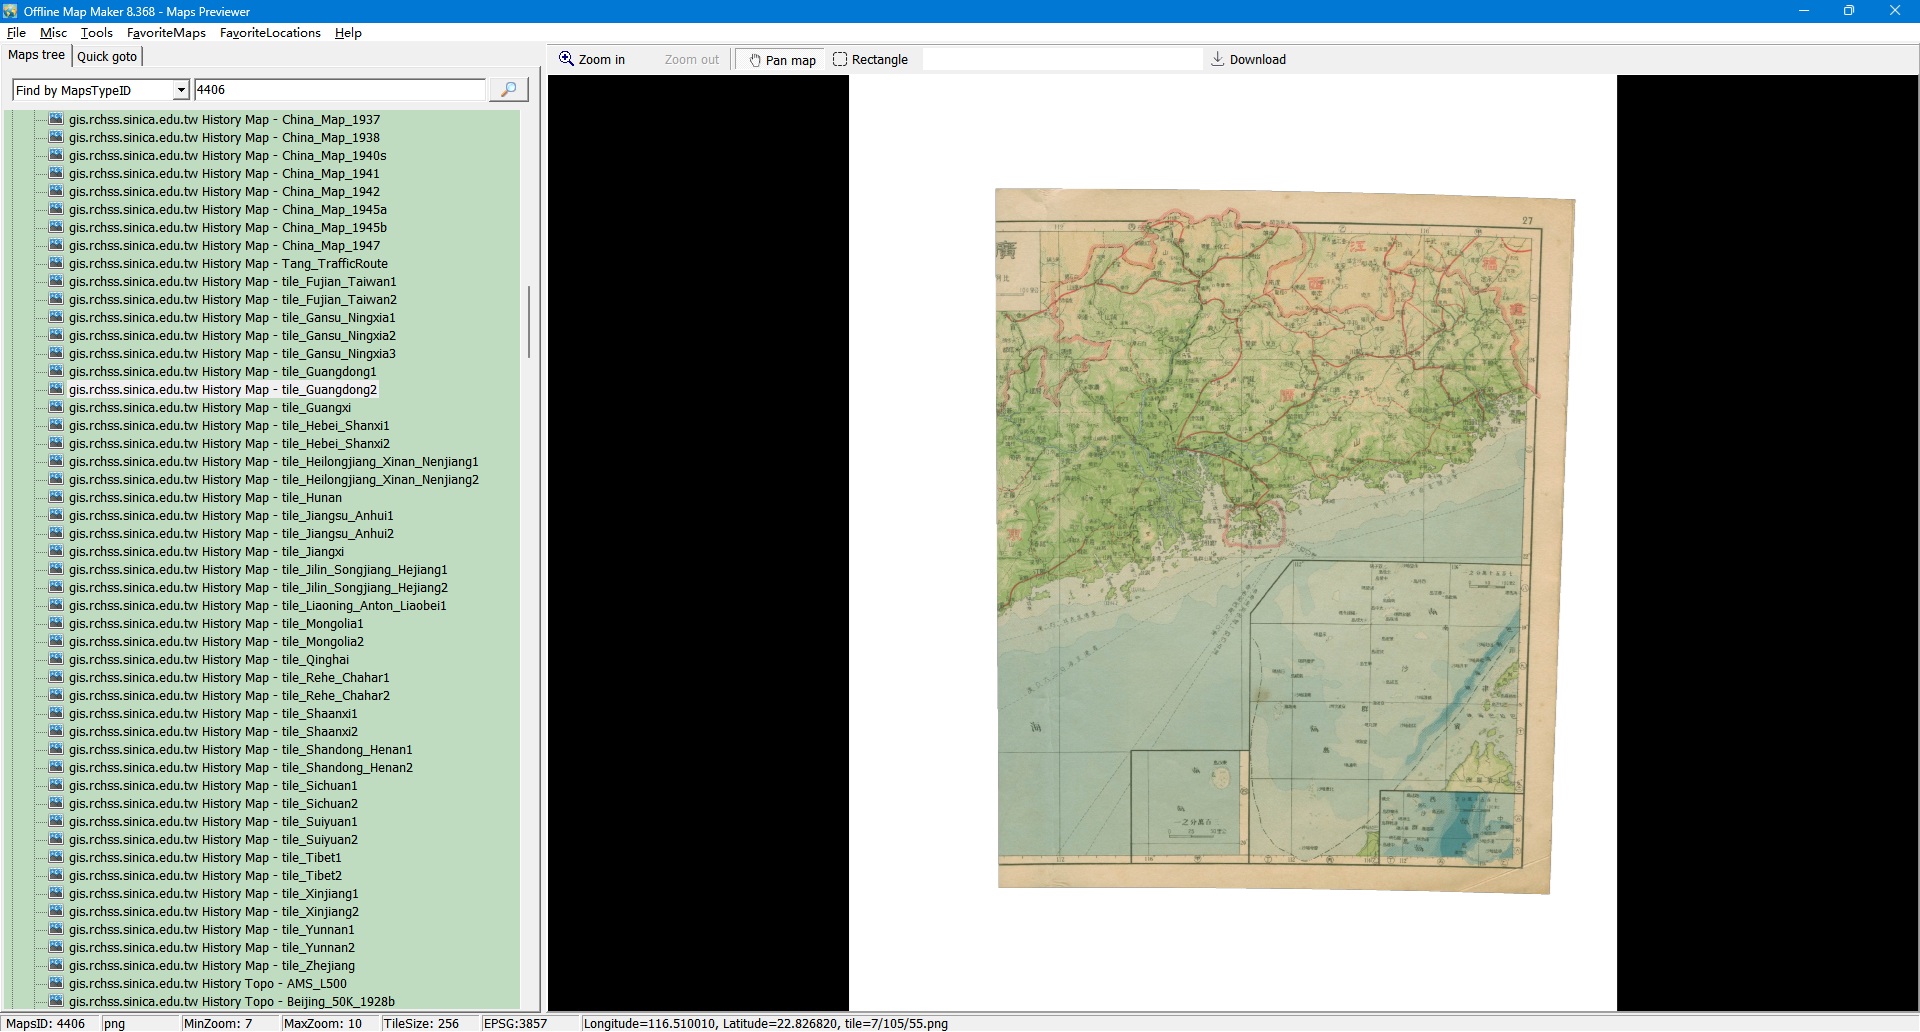Screen dimensions: 1920x1032
Task: Switch to the Quick goto tab
Action: (107, 57)
